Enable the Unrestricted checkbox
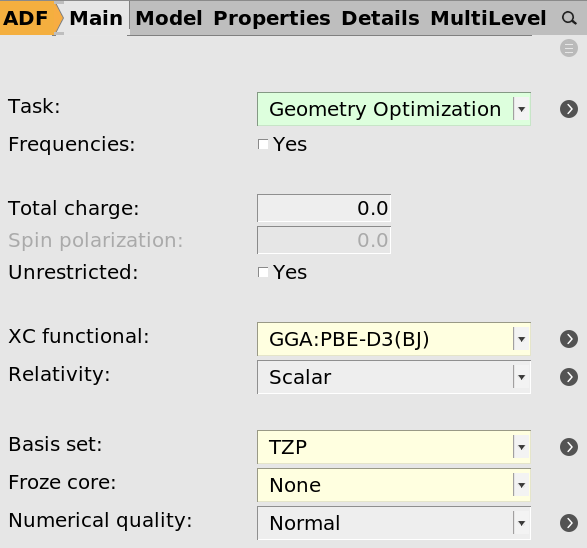The height and width of the screenshot is (548, 587). pyautogui.click(x=263, y=272)
